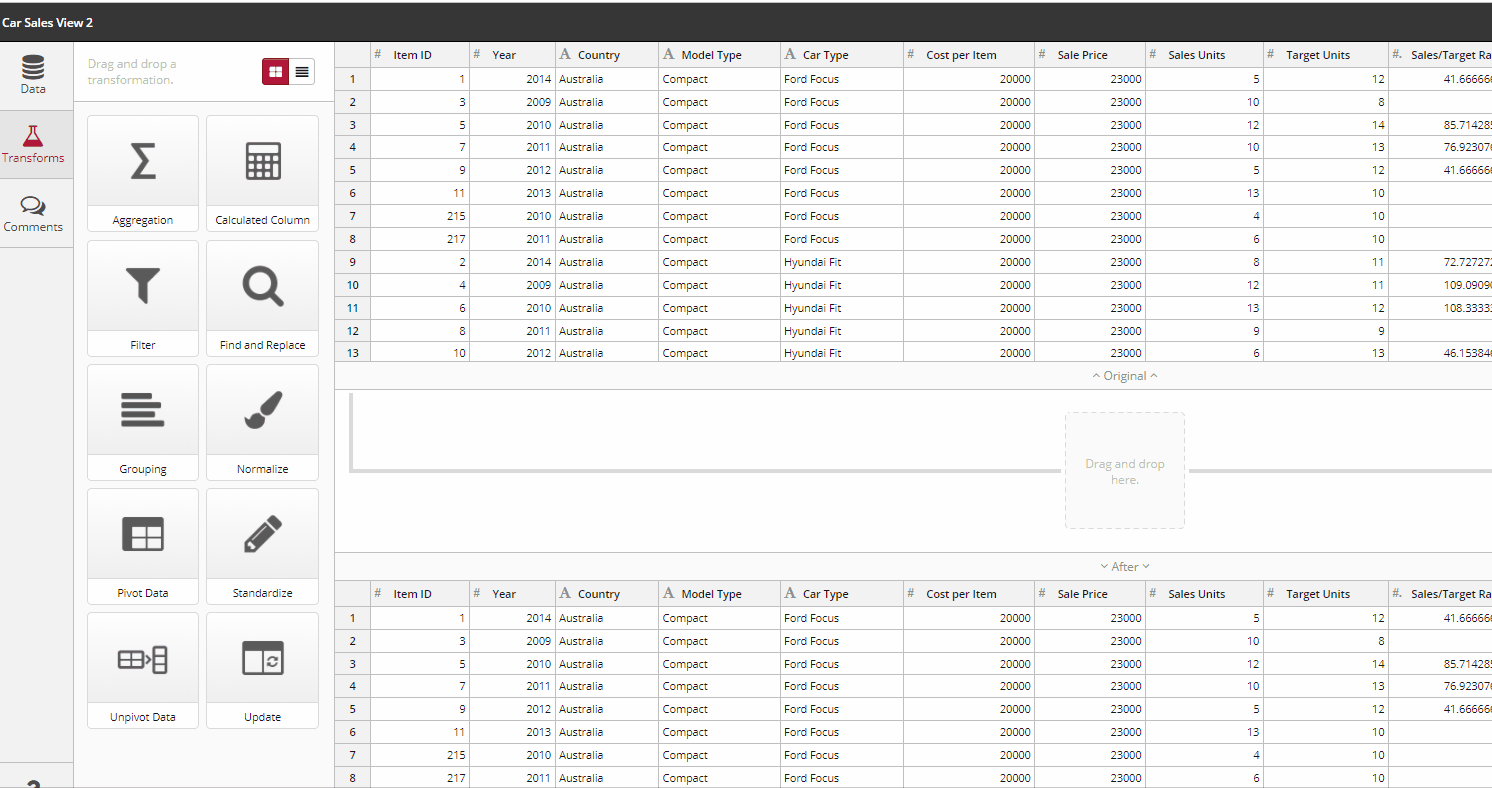The height and width of the screenshot is (788, 1492).
Task: Click Item ID 215 in After table
Action: point(420,755)
